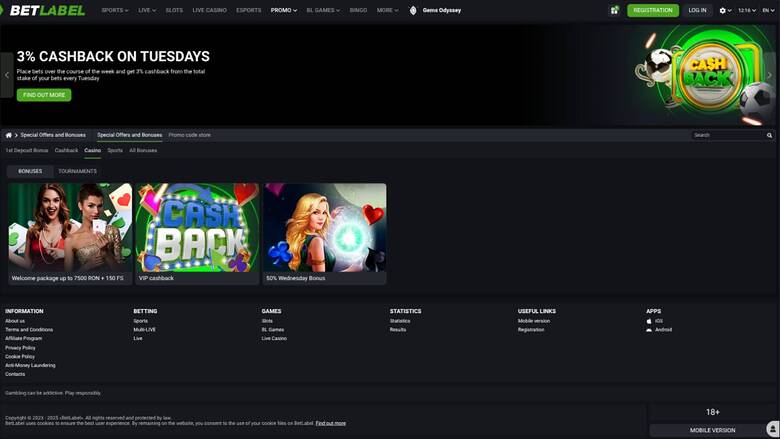Open Privacy Policy footer link
The height and width of the screenshot is (439, 780).
[20, 348]
